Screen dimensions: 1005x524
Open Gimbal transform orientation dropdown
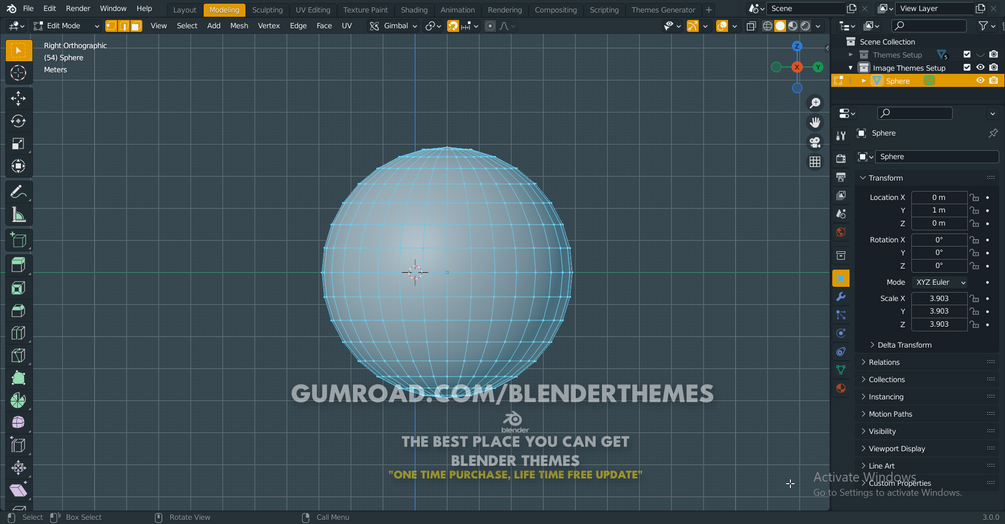click(394, 26)
